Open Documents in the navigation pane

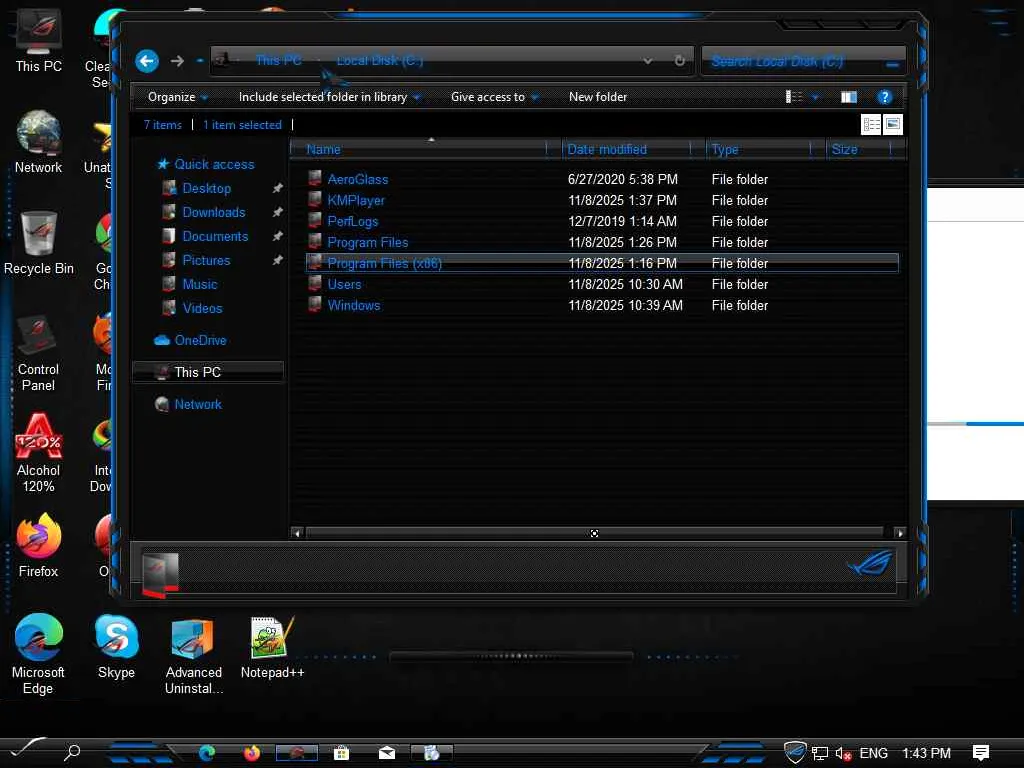point(215,236)
